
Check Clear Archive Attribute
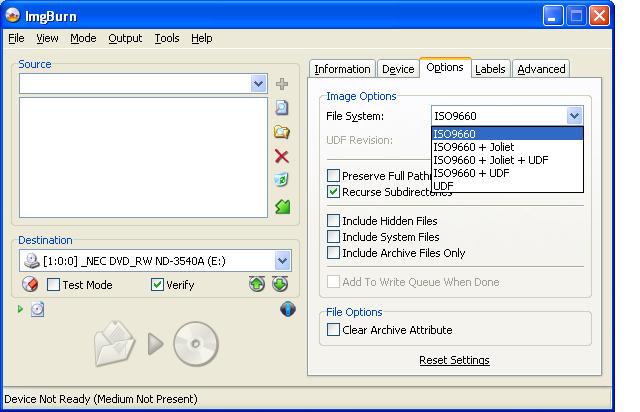[x=333, y=330]
